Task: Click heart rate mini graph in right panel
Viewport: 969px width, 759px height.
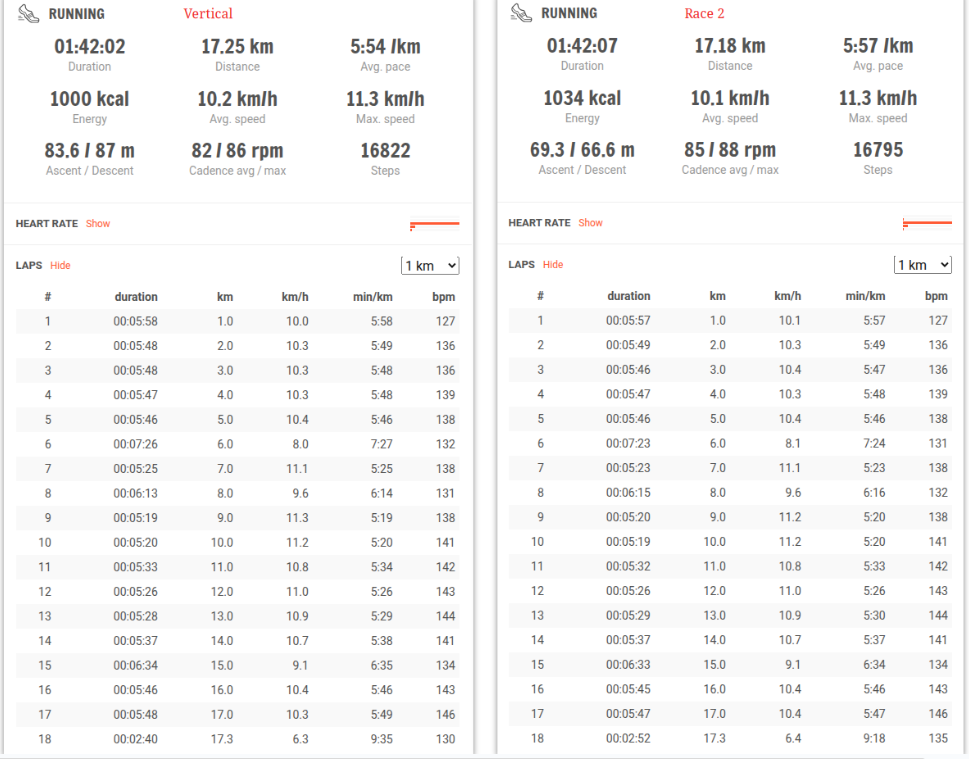Action: 927,223
